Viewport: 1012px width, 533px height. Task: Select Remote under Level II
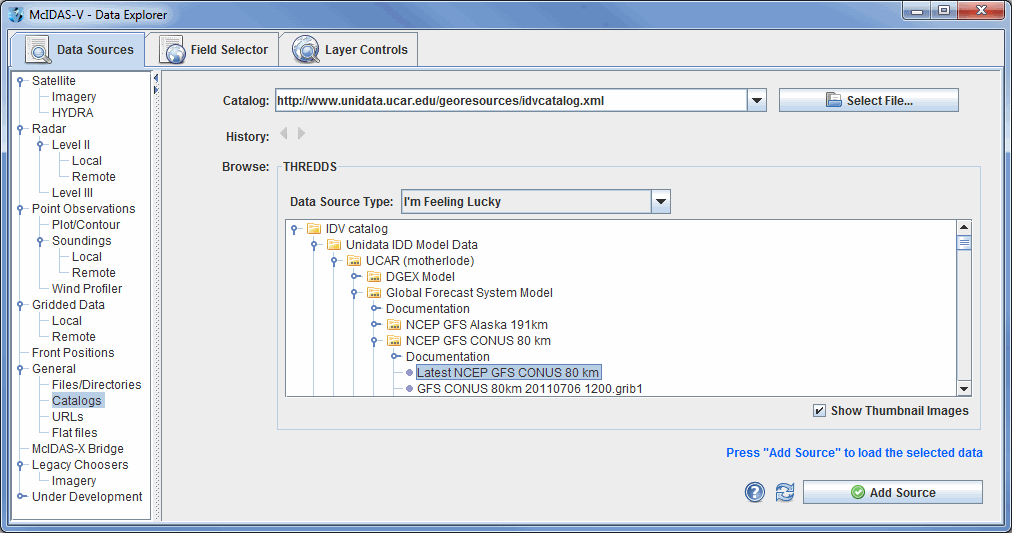(94, 177)
